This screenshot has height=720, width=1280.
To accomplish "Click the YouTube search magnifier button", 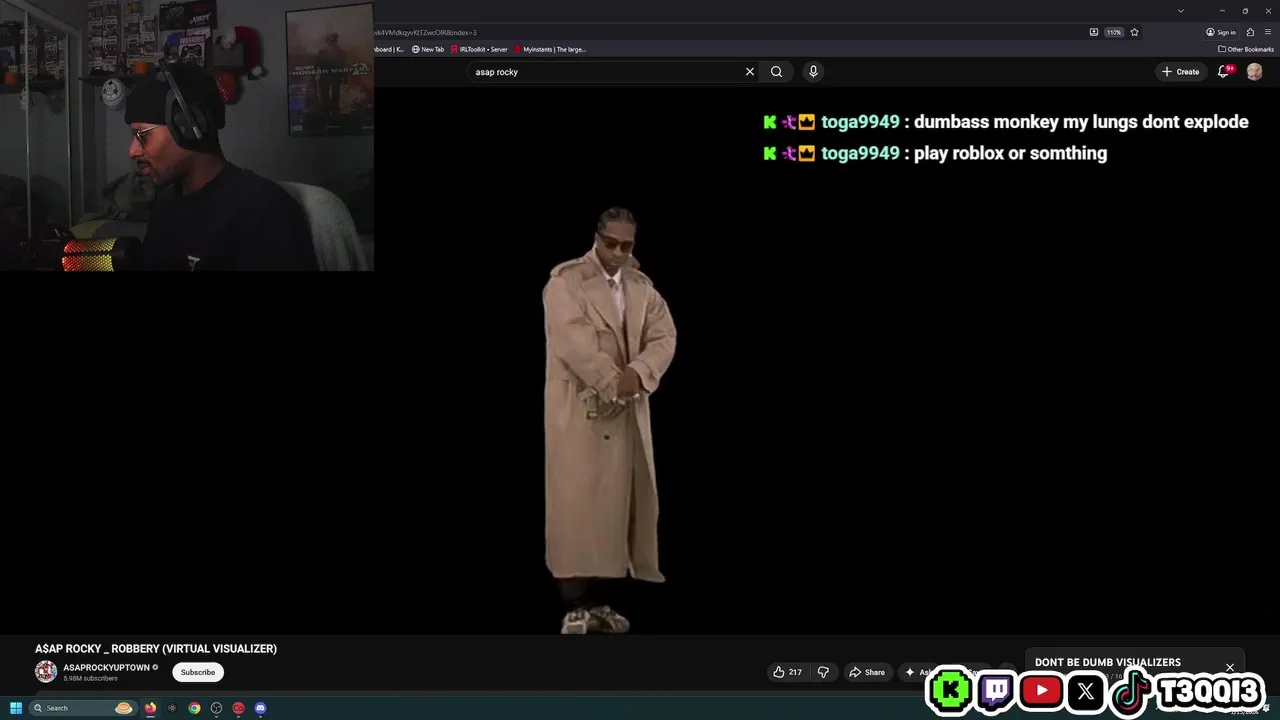I will (777, 72).
